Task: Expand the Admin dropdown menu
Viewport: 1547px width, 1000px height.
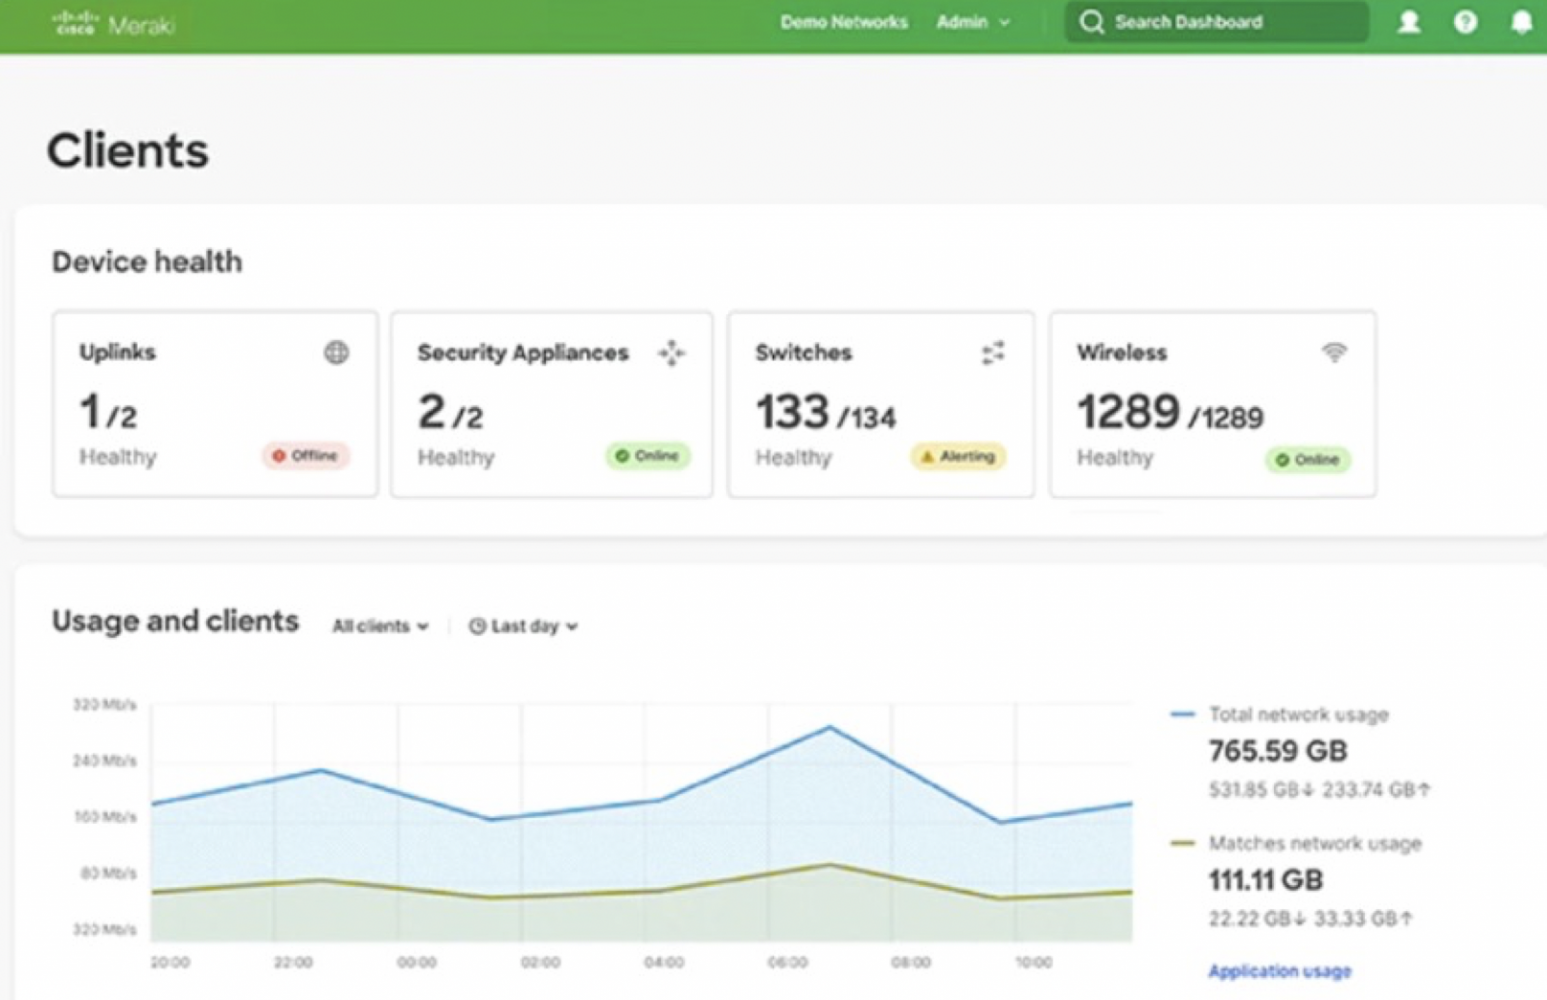Action: [x=973, y=22]
